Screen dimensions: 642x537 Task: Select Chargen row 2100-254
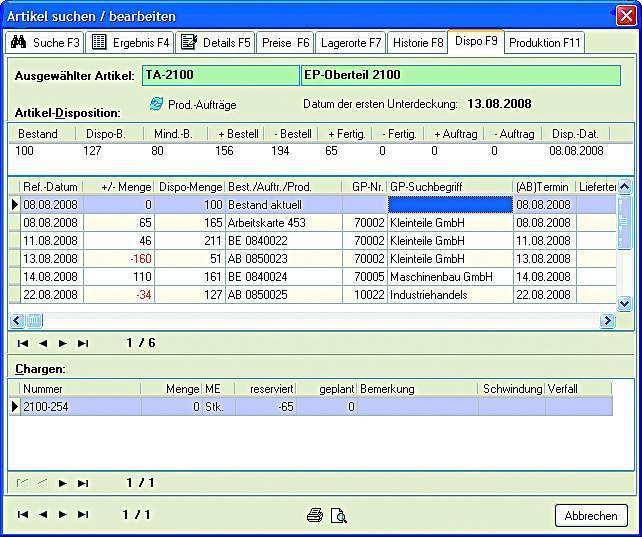(311, 406)
